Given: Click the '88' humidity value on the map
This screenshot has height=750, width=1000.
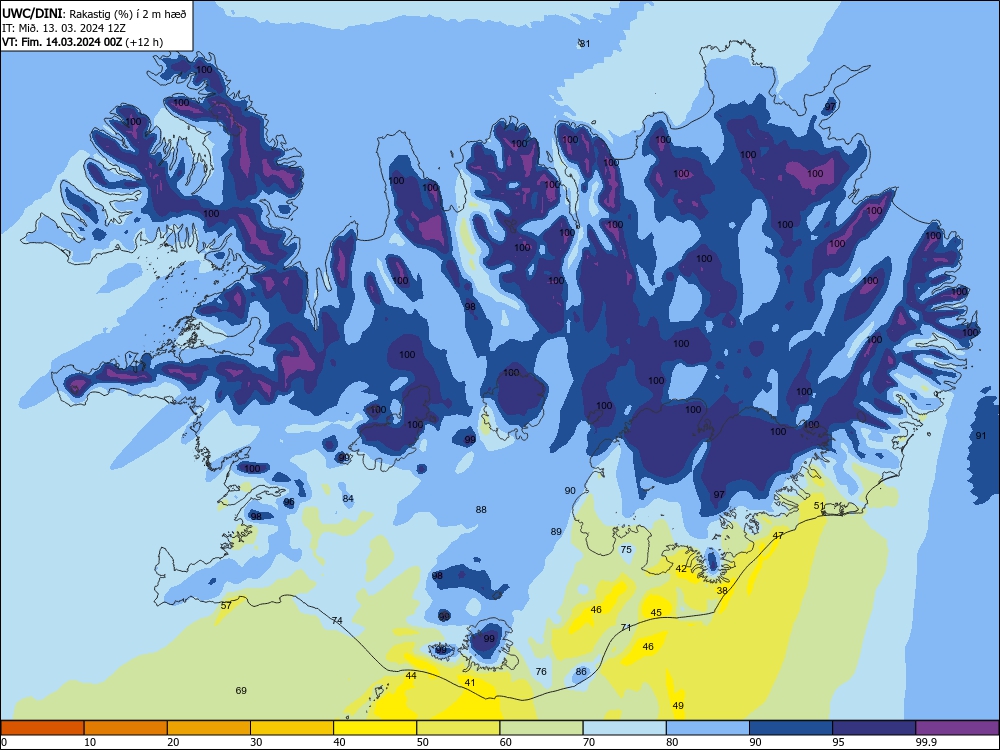Looking at the screenshot, I should 482,510.
